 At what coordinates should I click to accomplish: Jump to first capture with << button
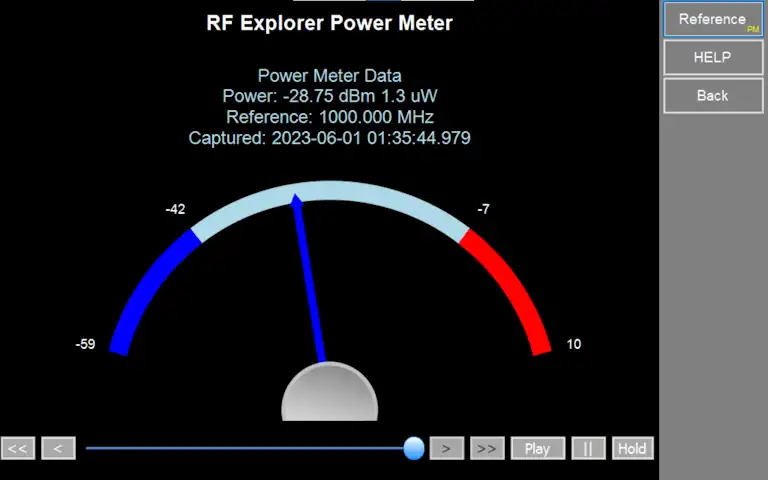tap(18, 448)
